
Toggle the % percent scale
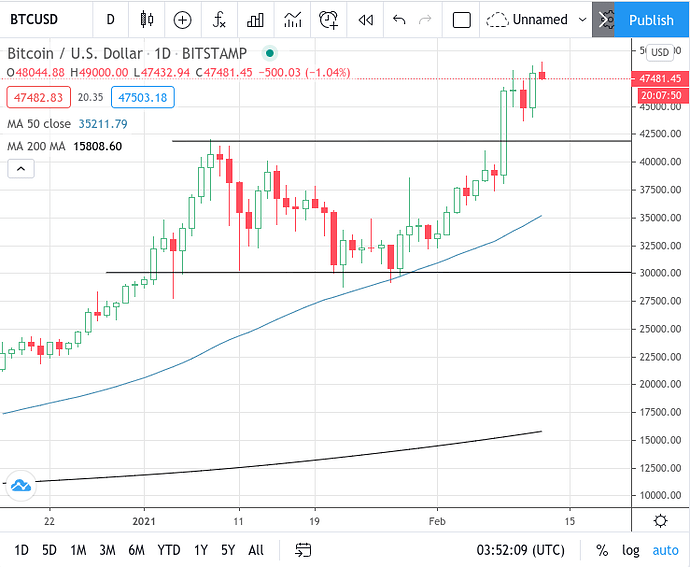click(x=602, y=550)
